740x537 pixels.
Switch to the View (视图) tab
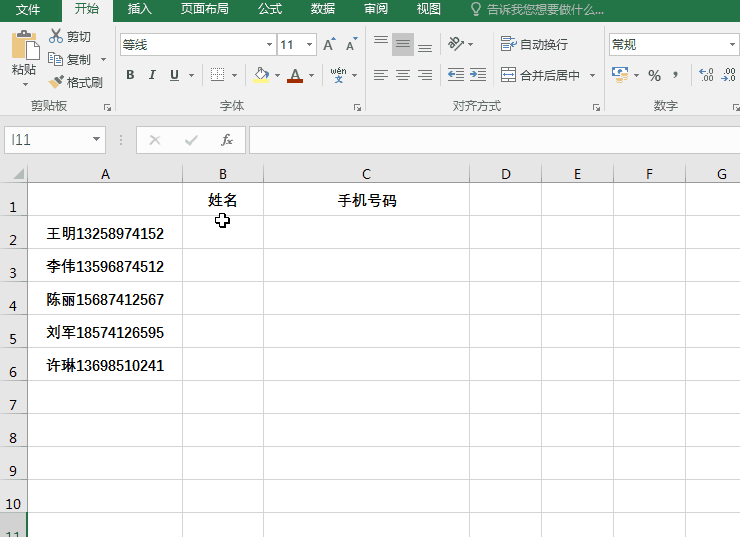pos(429,9)
